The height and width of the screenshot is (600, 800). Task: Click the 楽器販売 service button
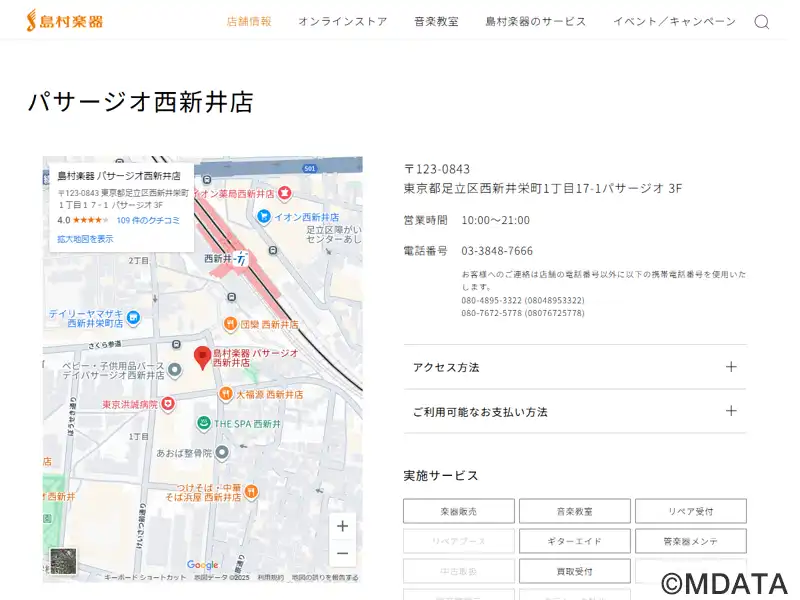[x=459, y=511]
